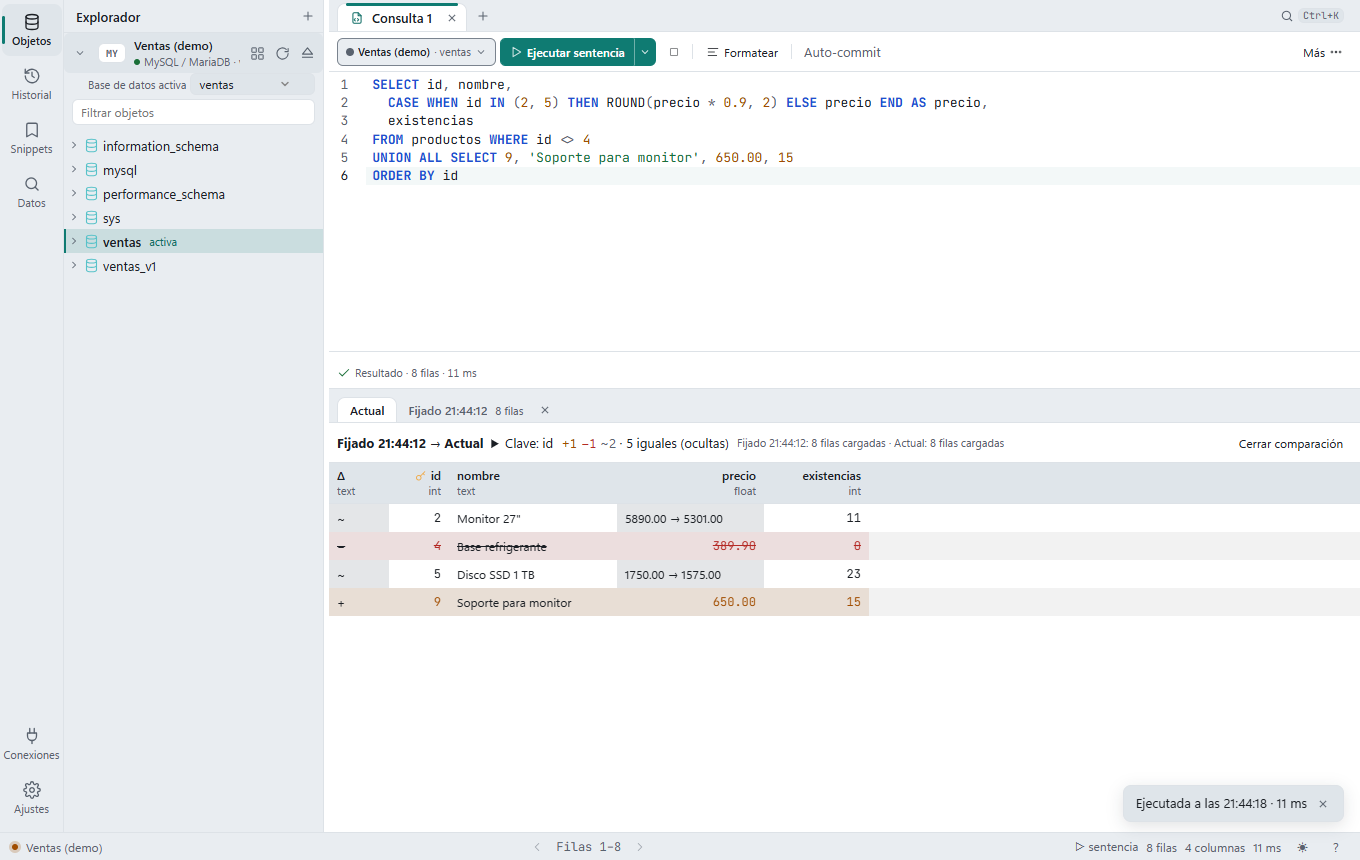Collapse the Ventas (demo) connection node
The image size is (1360, 860).
(80, 53)
